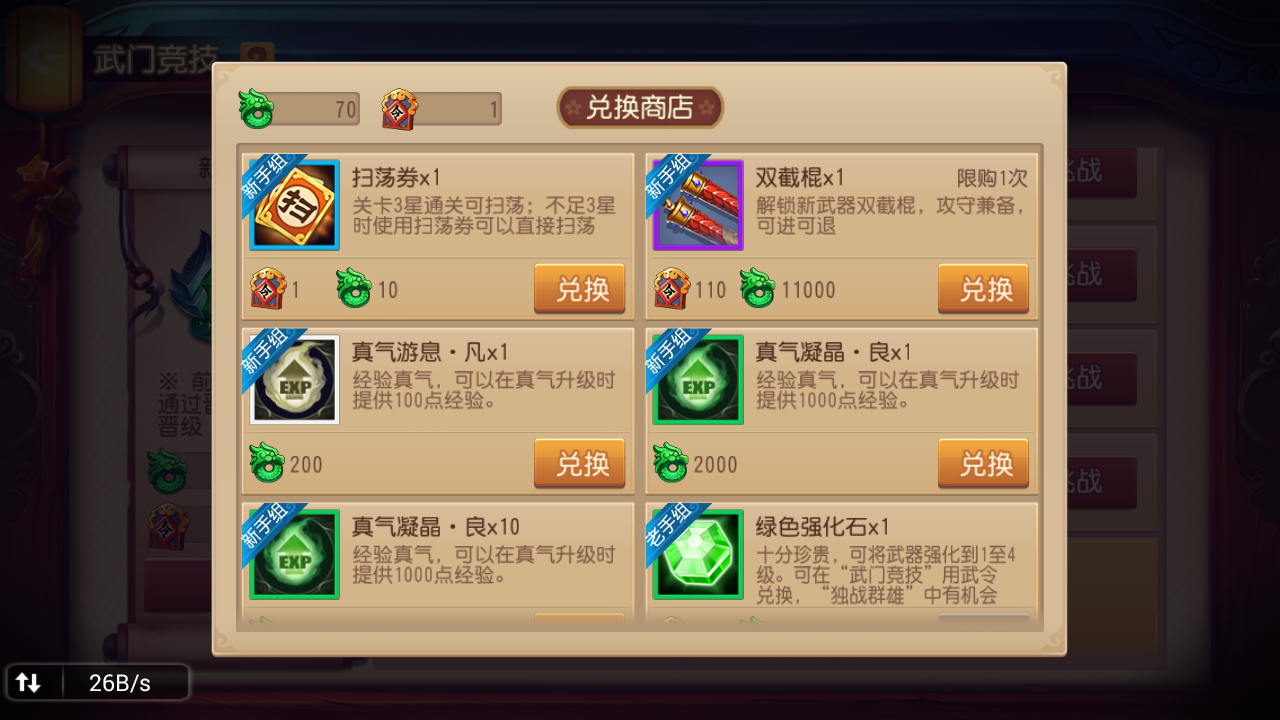Select the 绿色强化石 green gem icon

tap(698, 555)
